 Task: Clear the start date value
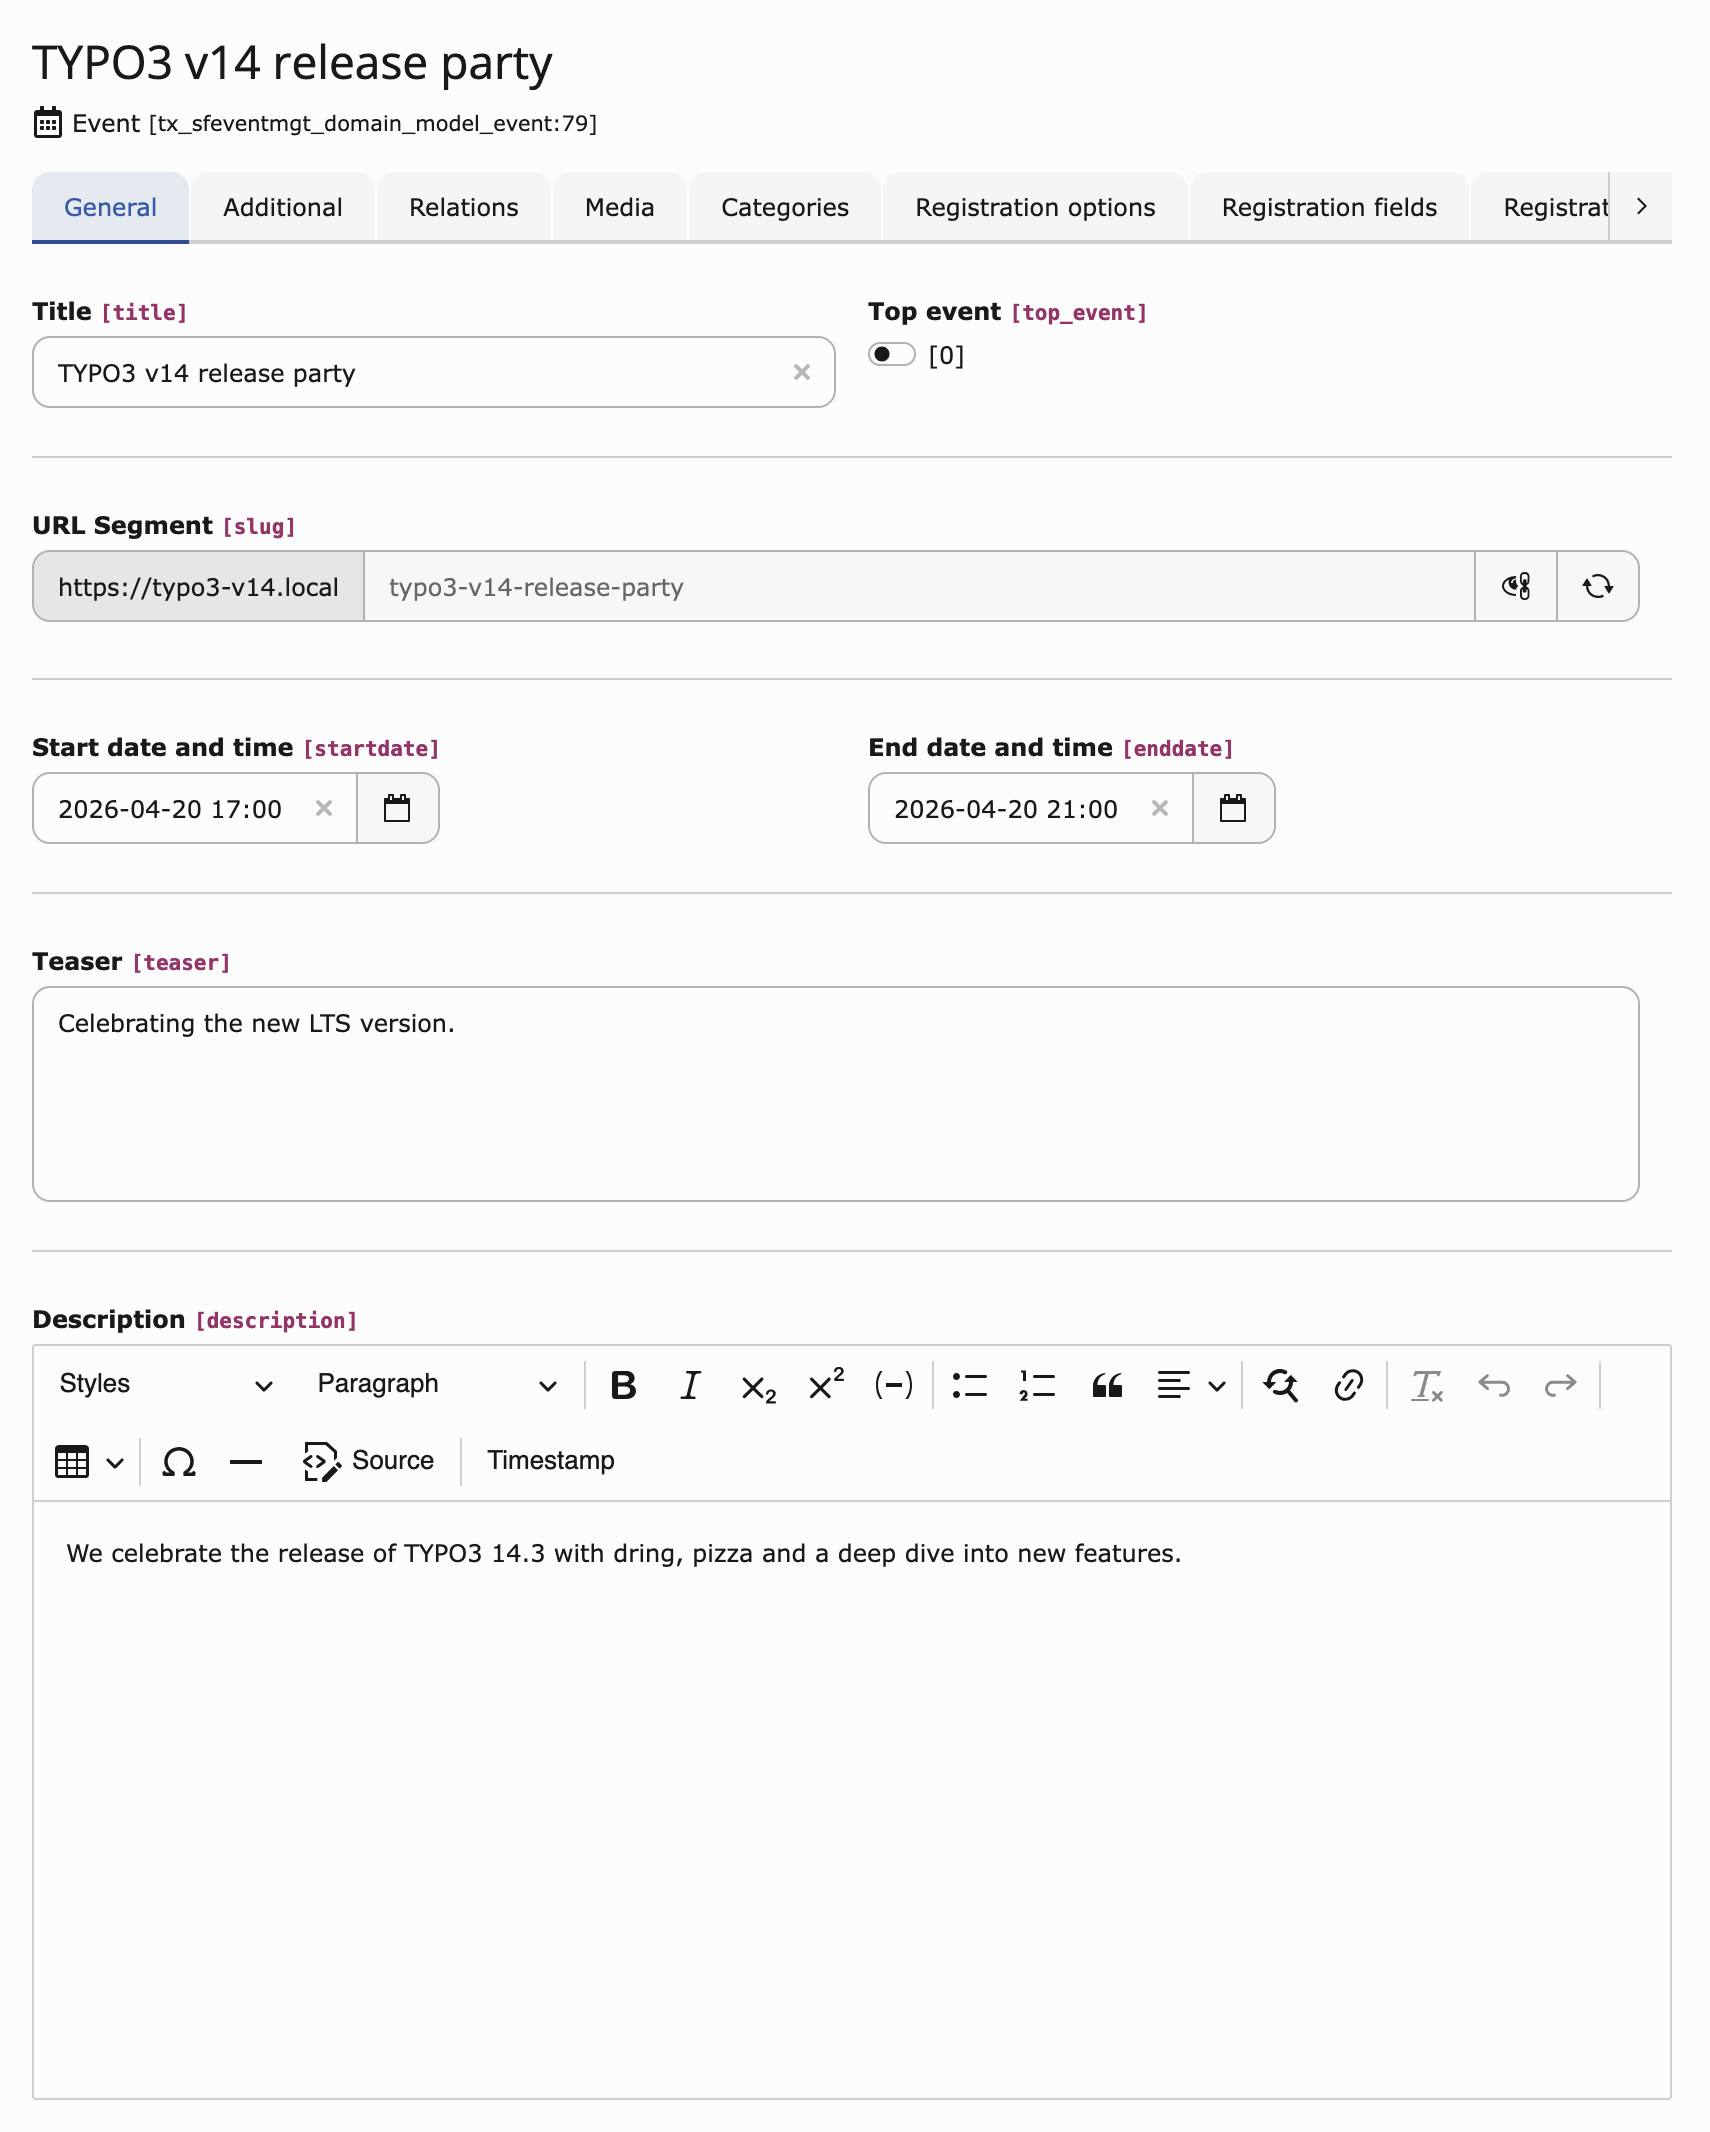tap(324, 808)
